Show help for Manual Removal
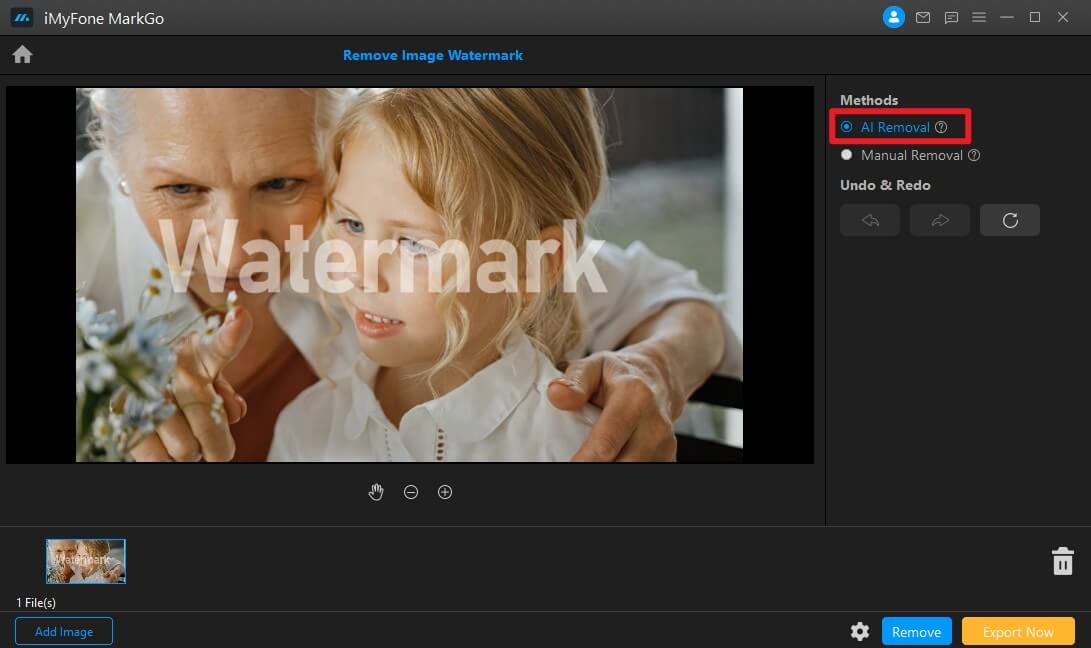The image size is (1091, 648). [974, 155]
